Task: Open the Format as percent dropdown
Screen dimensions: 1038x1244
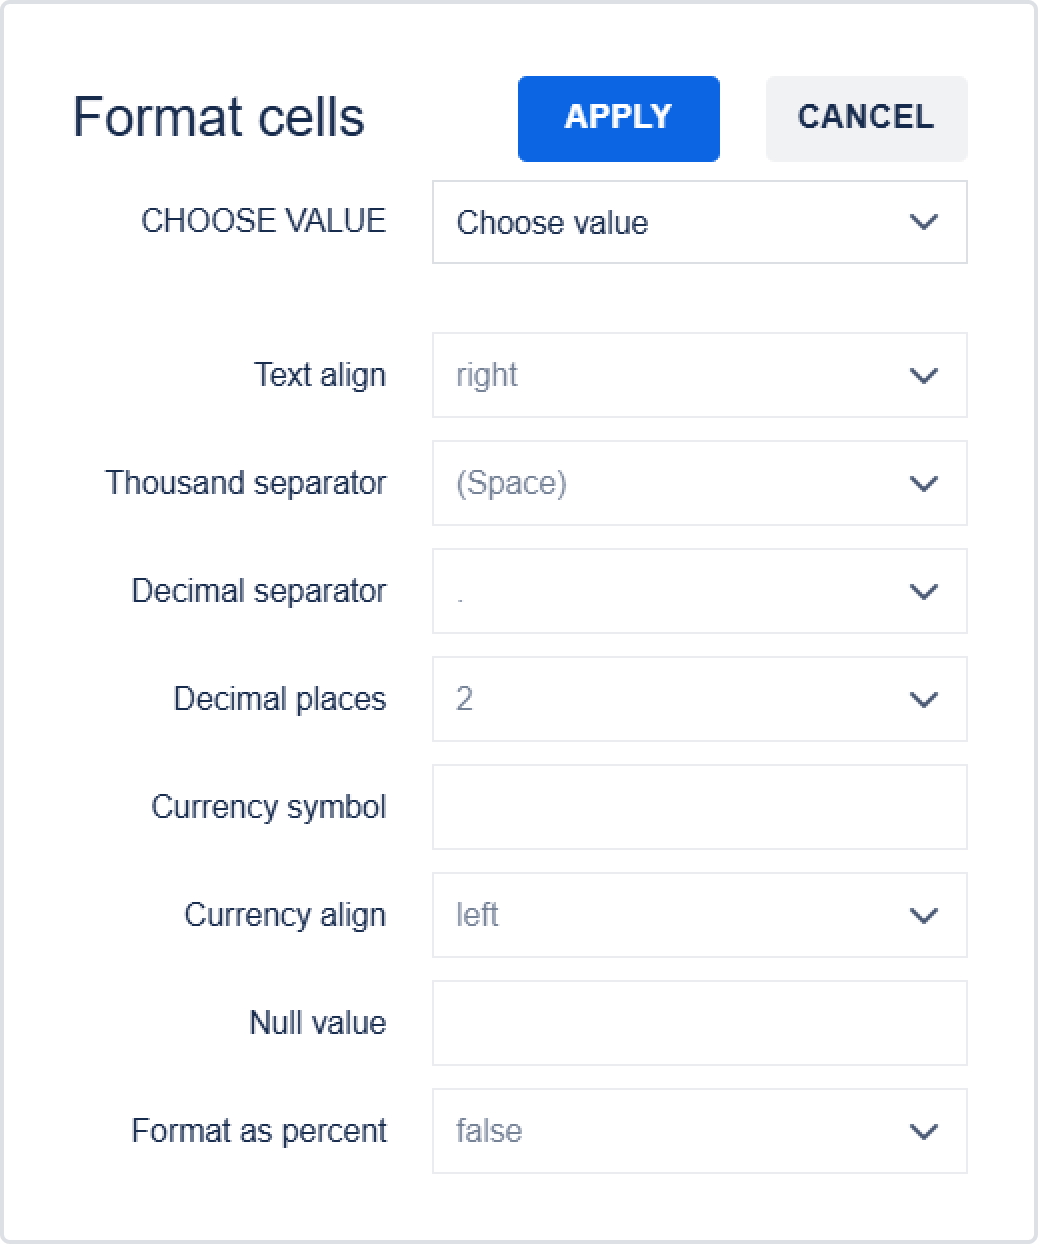Action: [698, 1131]
